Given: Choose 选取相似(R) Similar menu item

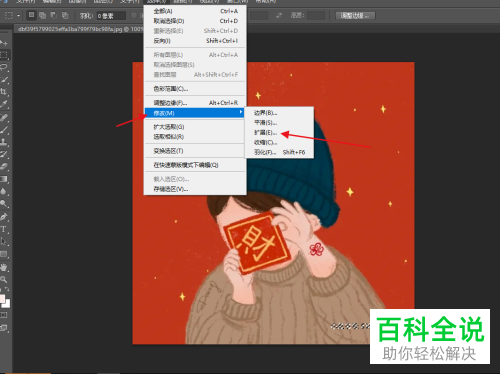Looking at the screenshot, I should [196, 137].
